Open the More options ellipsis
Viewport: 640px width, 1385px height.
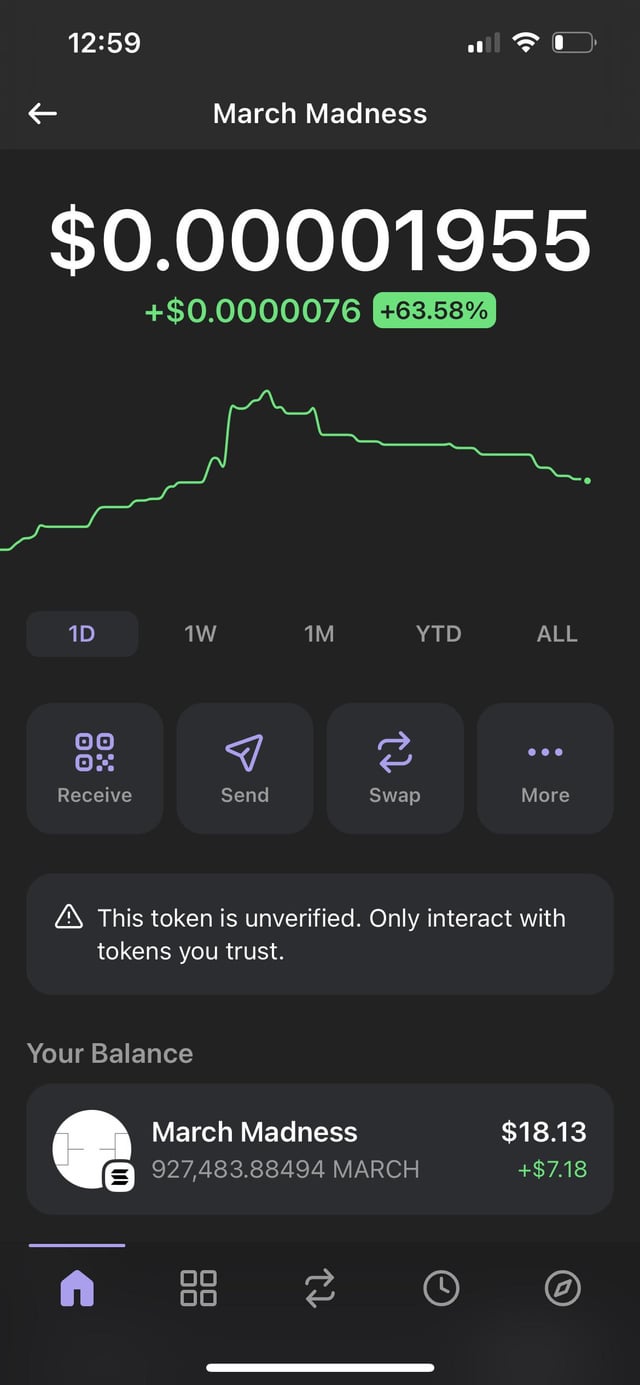click(545, 768)
